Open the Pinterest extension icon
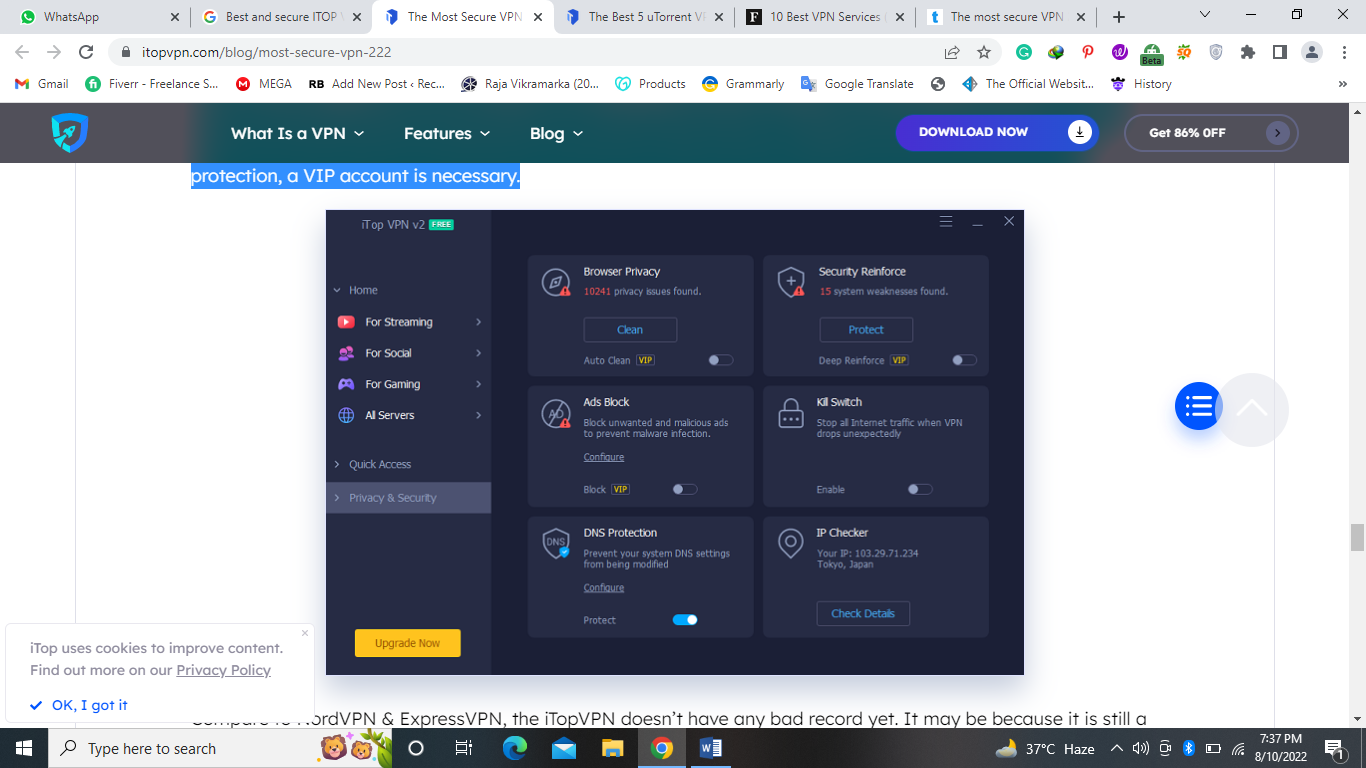Viewport: 1366px width, 768px height. 1088,52
